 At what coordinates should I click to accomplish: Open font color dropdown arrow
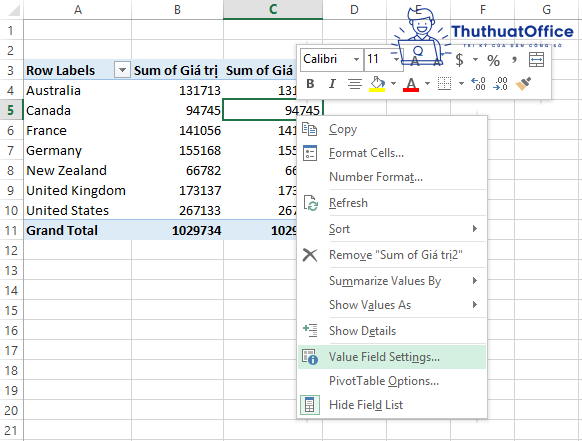(427, 84)
